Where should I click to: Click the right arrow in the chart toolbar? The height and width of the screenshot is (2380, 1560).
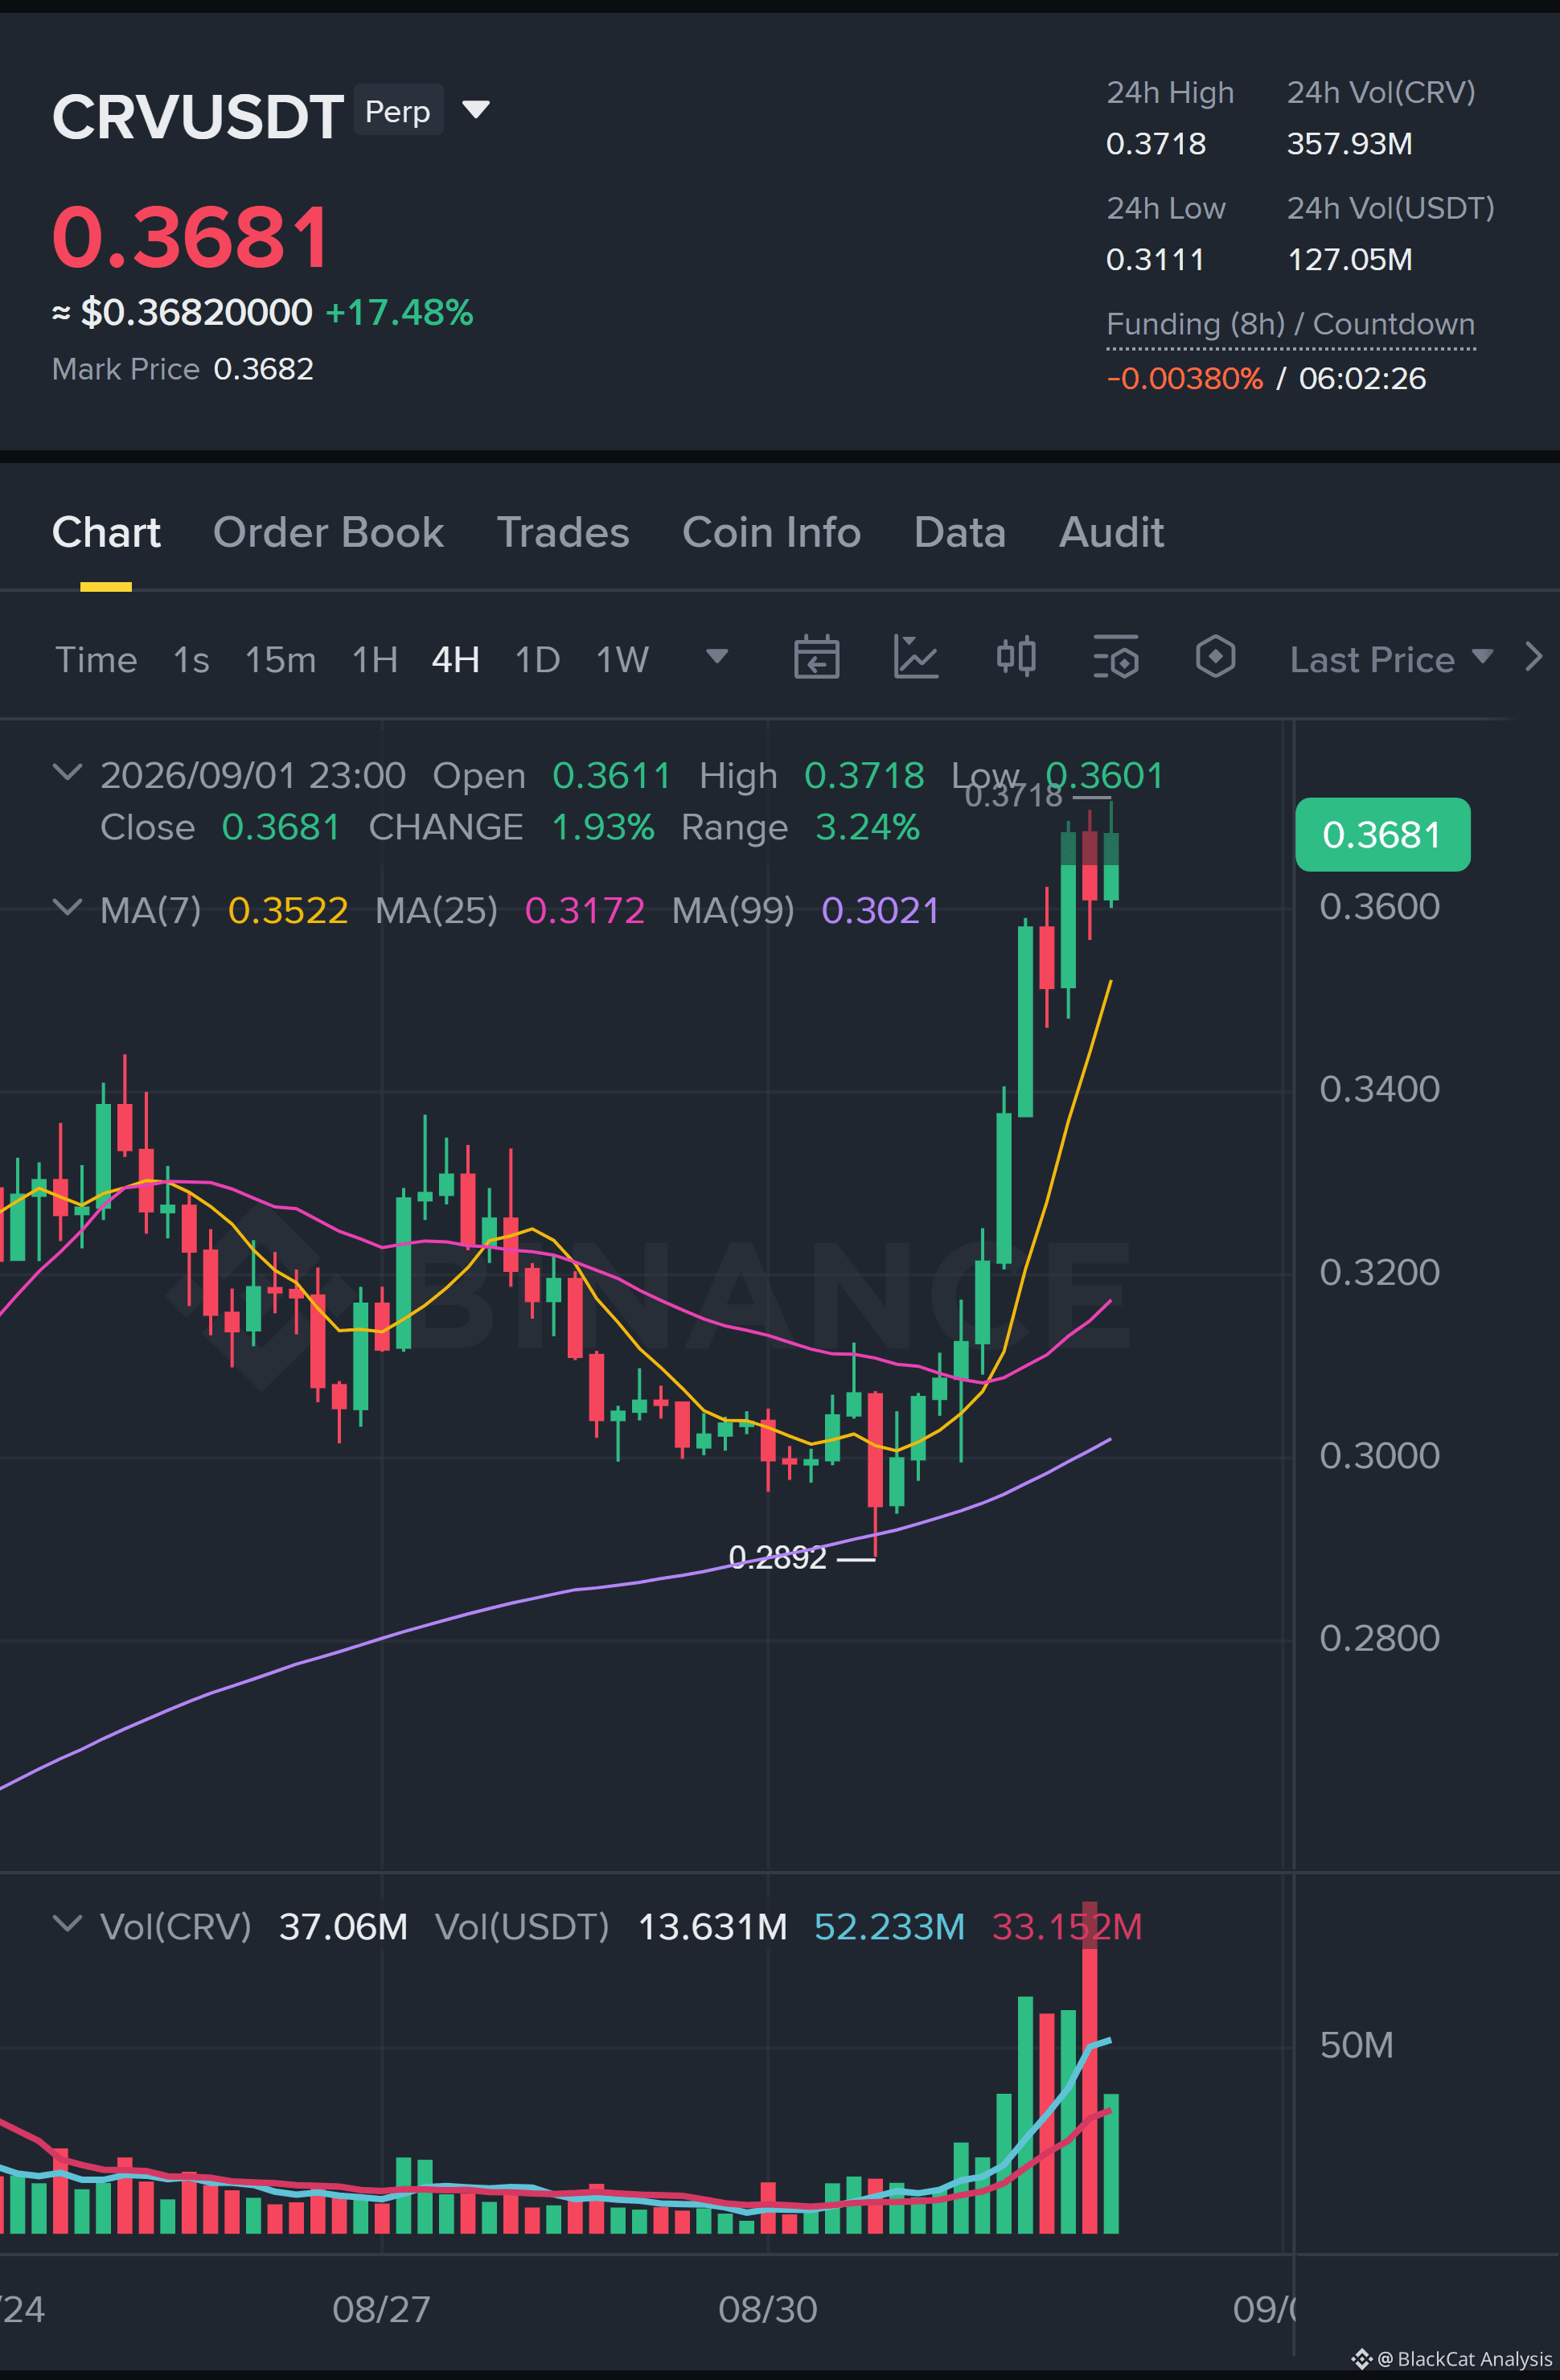pyautogui.click(x=1534, y=657)
